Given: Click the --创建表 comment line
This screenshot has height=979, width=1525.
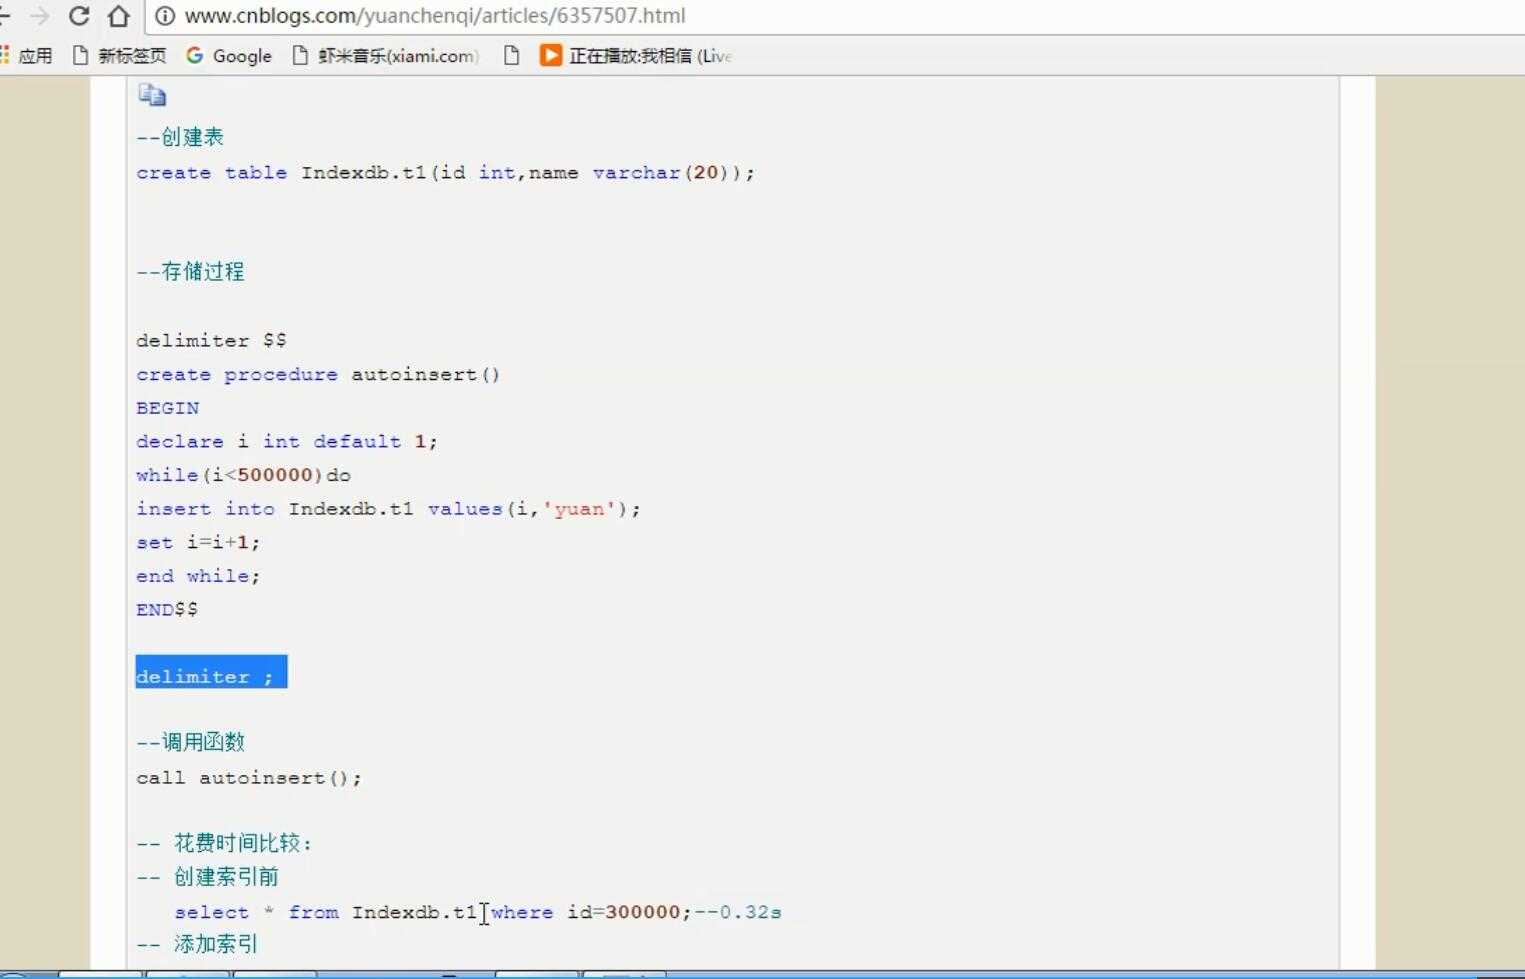Looking at the screenshot, I should click(180, 137).
